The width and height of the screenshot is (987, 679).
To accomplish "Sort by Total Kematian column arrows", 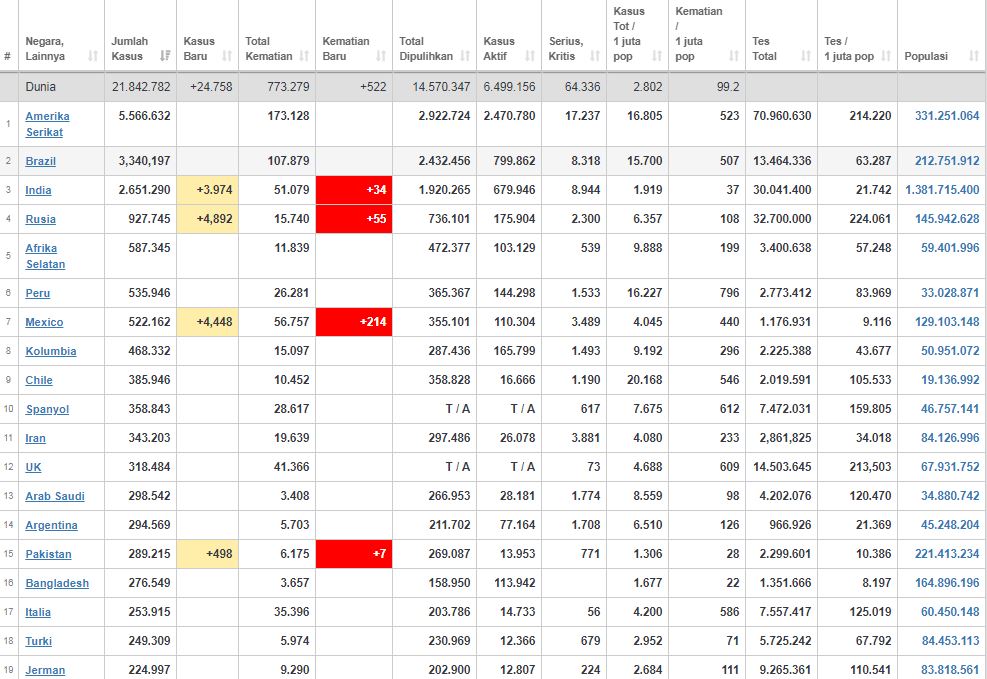I will 304,56.
